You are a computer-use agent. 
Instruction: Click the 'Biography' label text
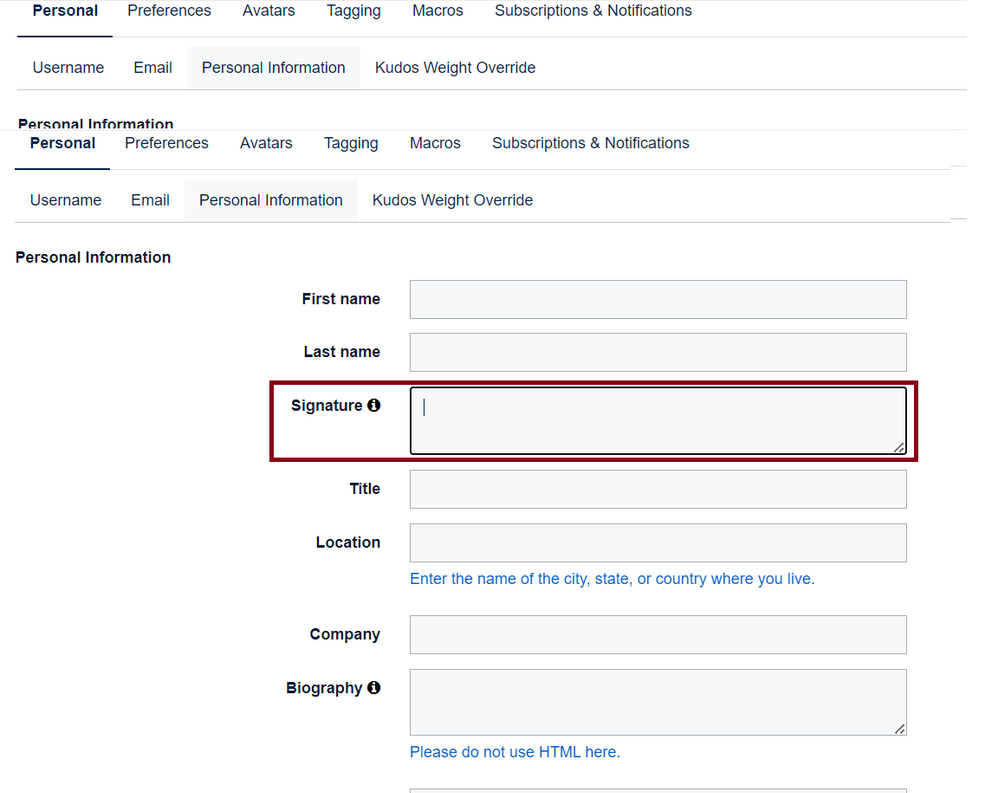[323, 688]
